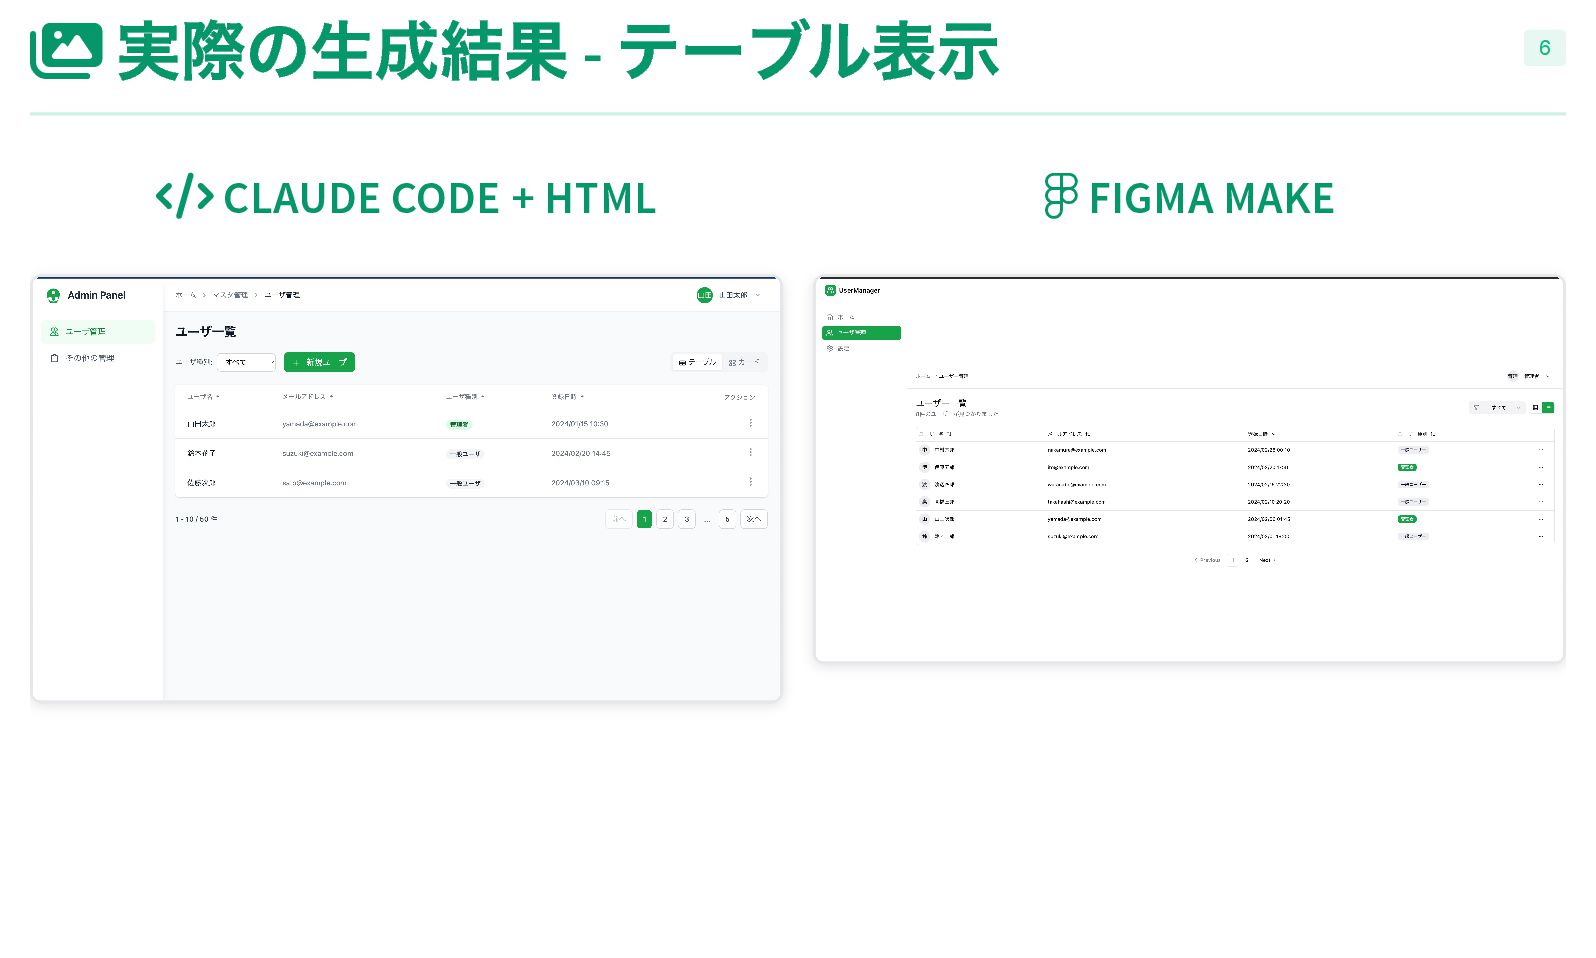Image resolution: width=1596 pixels, height=958 pixels.
Task: Click the slide page number 6 badge
Action: [1544, 48]
